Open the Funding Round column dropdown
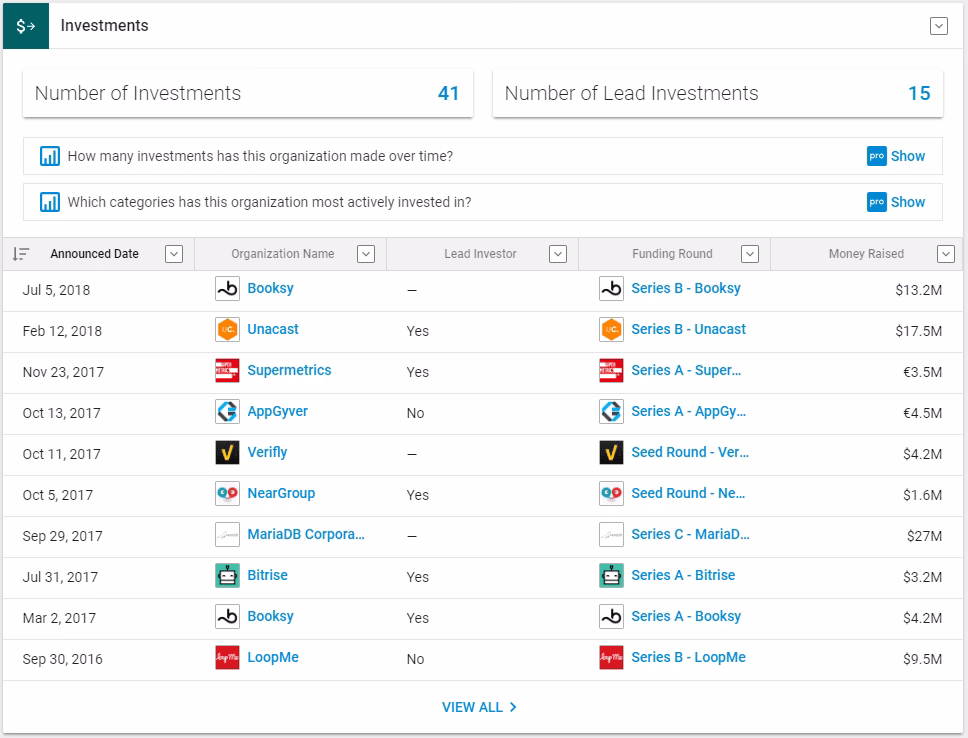 (750, 254)
